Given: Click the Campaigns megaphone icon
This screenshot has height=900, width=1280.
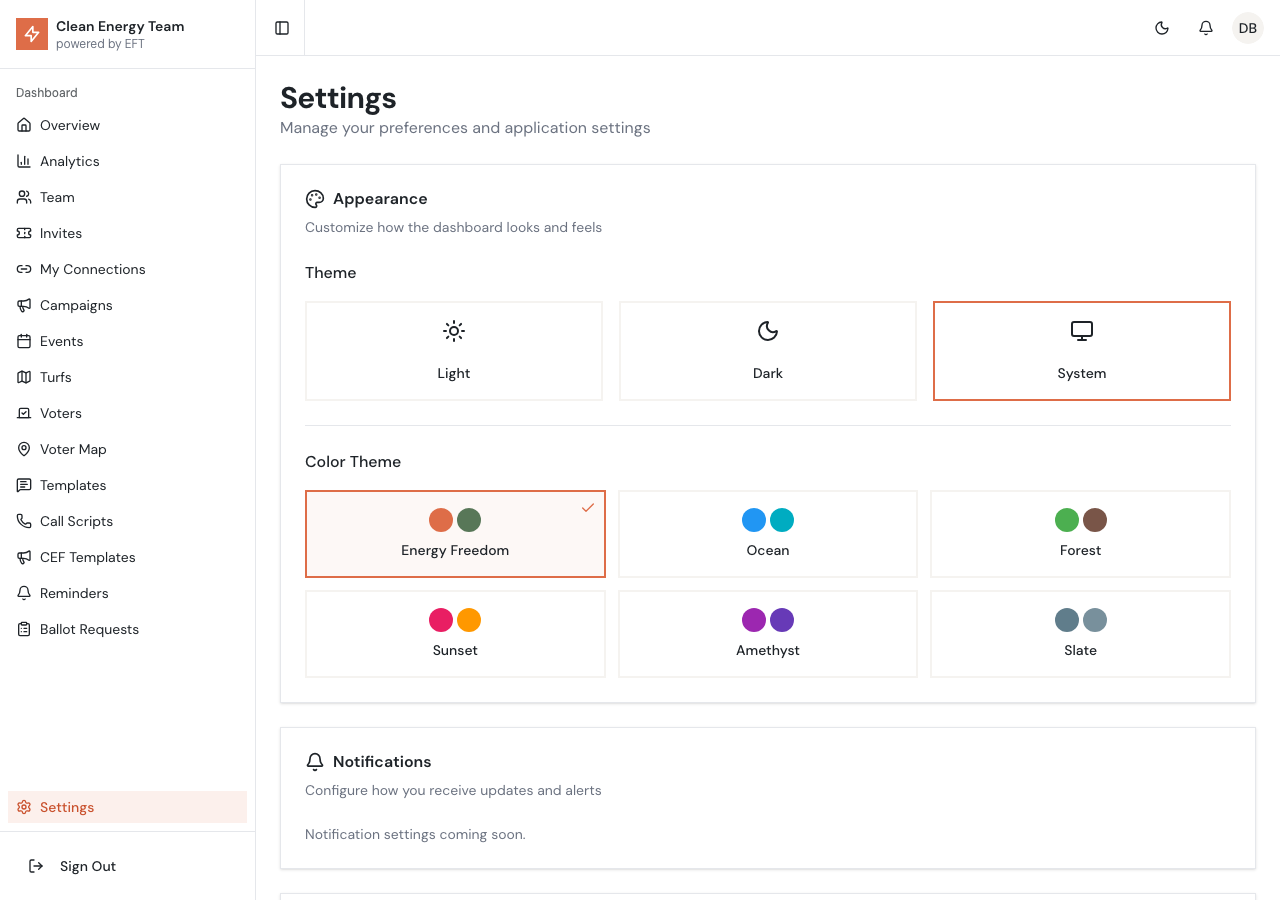Looking at the screenshot, I should pos(24,305).
